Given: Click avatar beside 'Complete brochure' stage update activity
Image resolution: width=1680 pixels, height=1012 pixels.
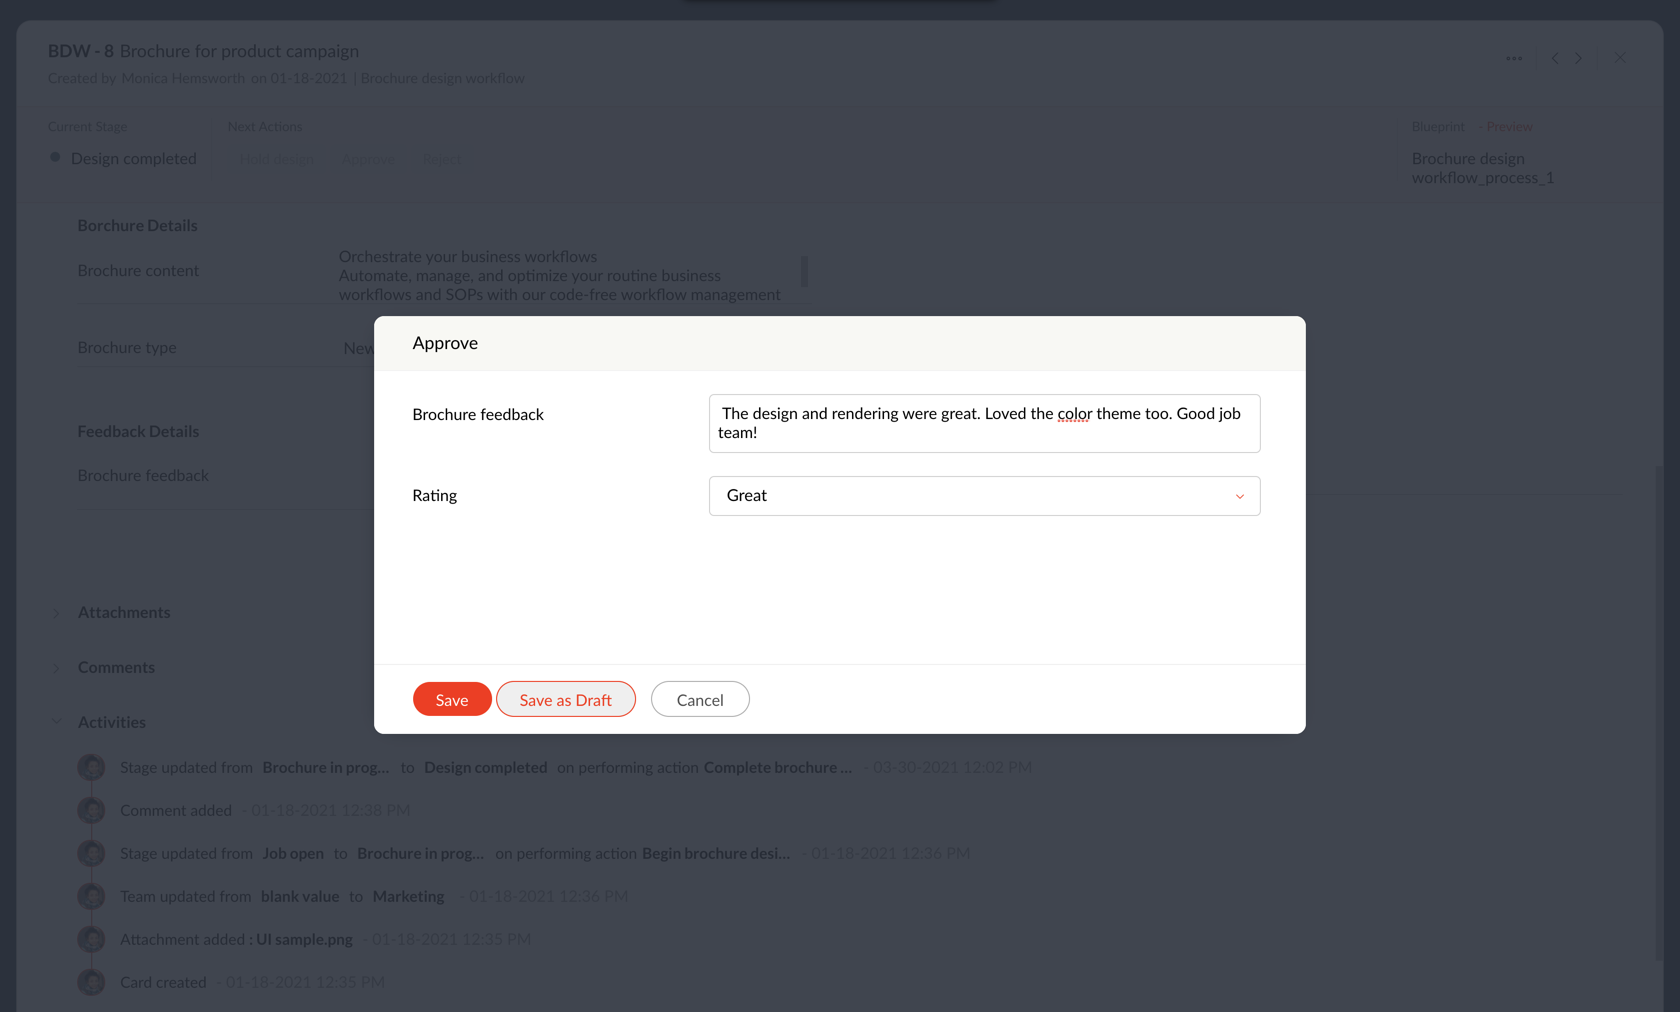Looking at the screenshot, I should [91, 767].
